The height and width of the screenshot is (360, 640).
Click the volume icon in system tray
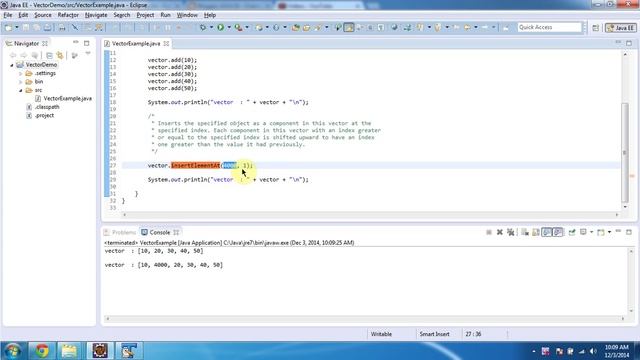[593, 351]
